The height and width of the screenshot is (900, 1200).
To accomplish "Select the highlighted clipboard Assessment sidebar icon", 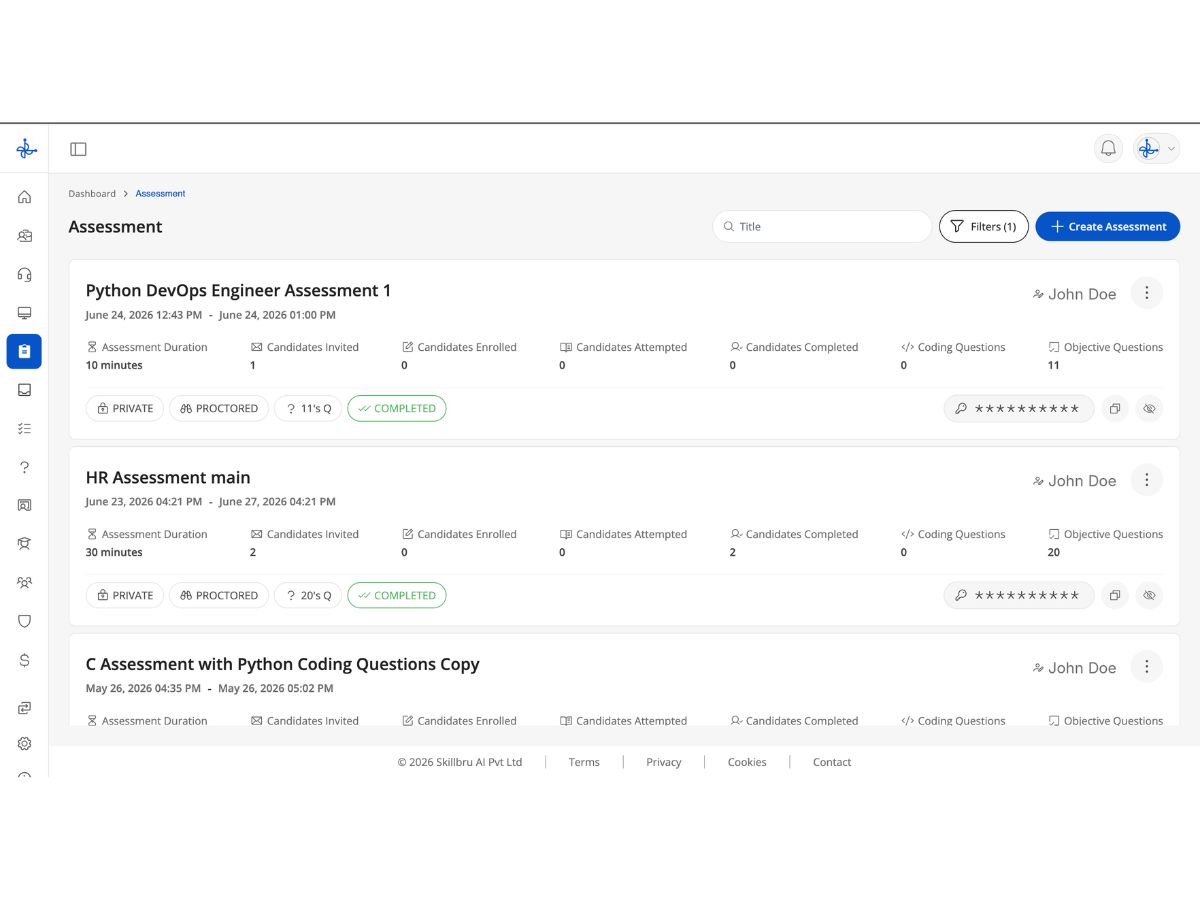I will pos(24,351).
